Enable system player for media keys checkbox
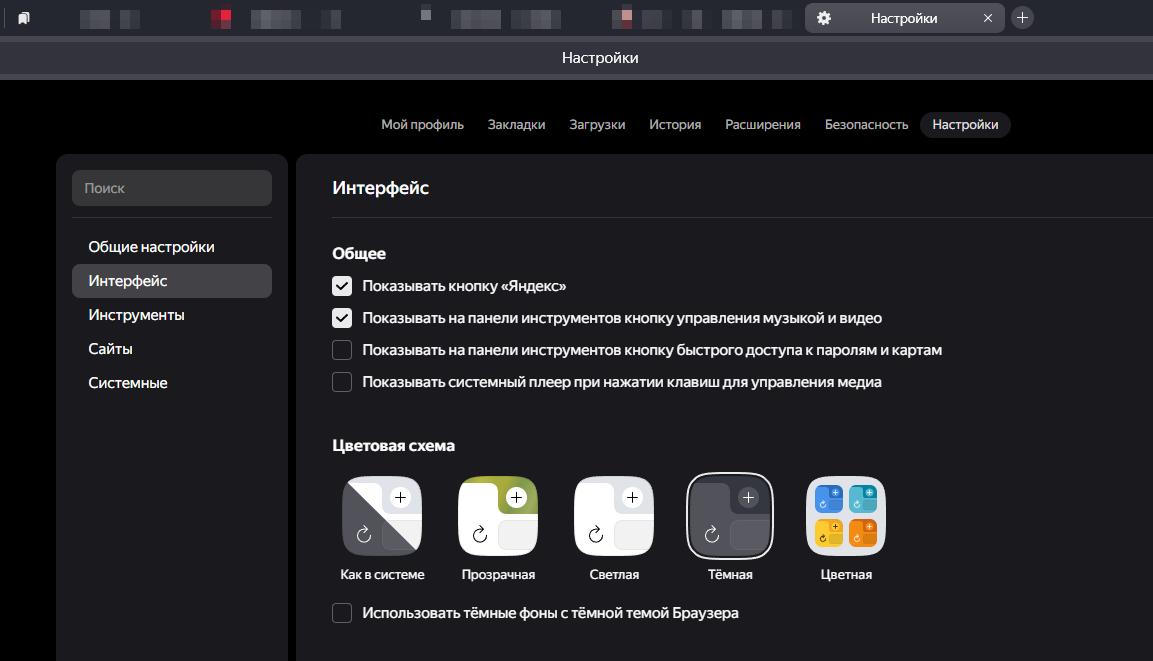1153x661 pixels. (x=343, y=382)
